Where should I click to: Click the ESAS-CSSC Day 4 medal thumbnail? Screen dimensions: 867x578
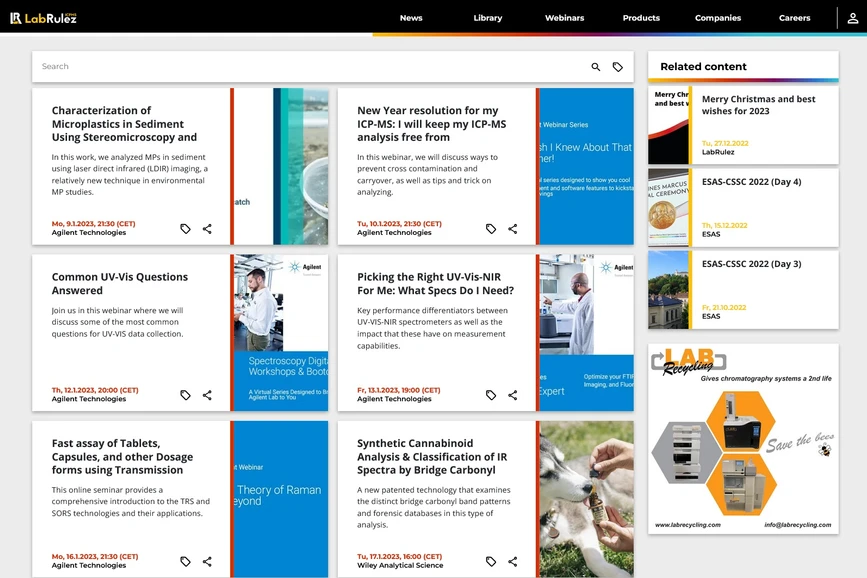coord(668,208)
